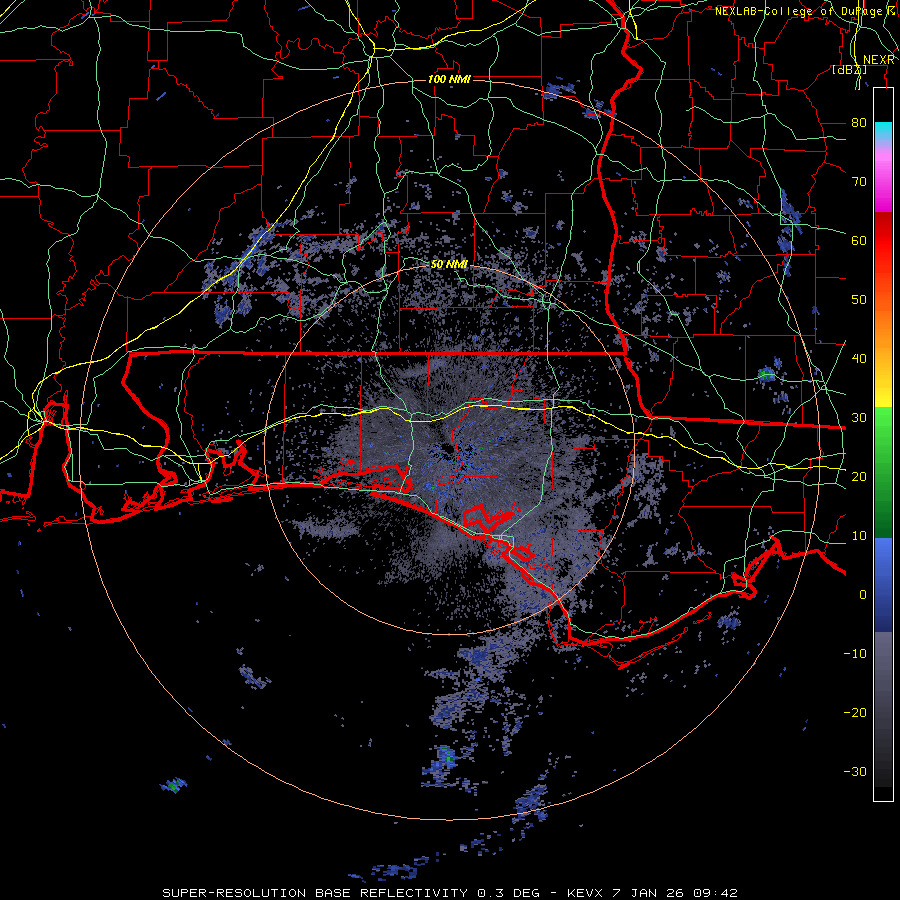Screen dimensions: 900x900
Task: Click the magenta segment of the color scale
Action: click(x=883, y=183)
